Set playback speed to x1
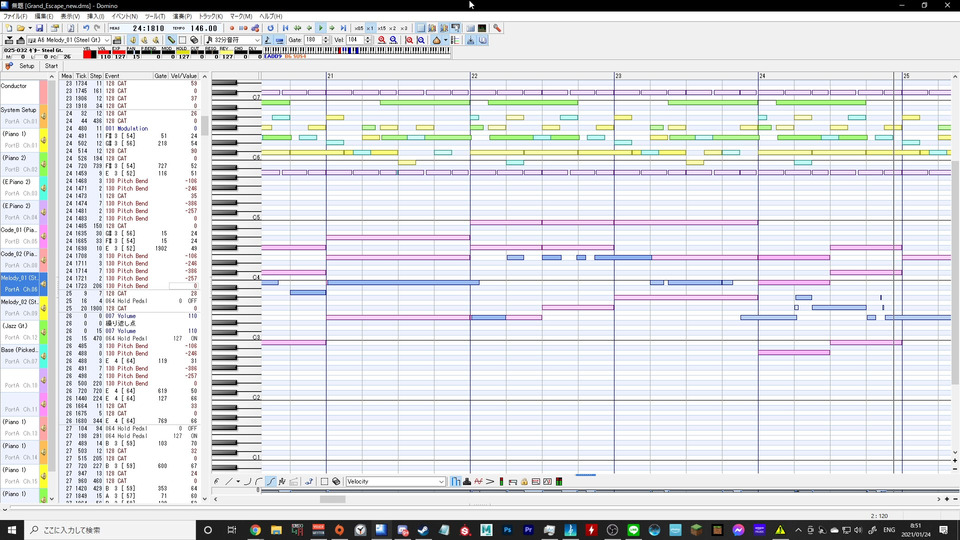Viewport: 960px width, 540px height. pos(370,28)
